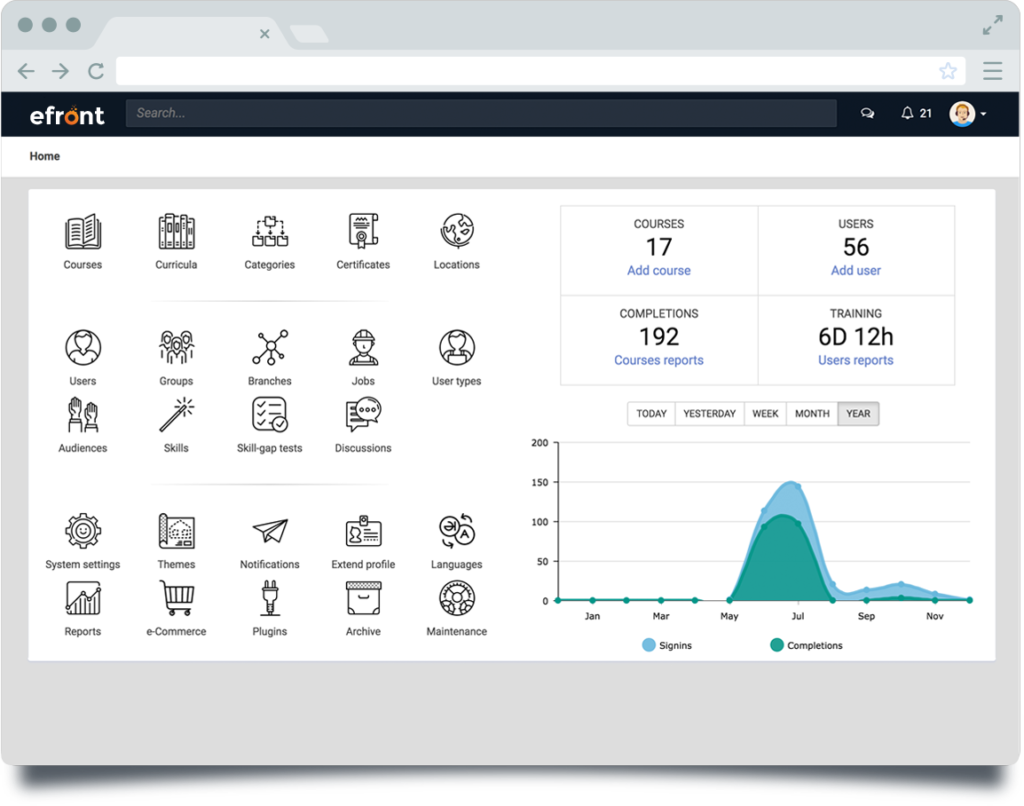Click the Branches network icon

pos(270,348)
